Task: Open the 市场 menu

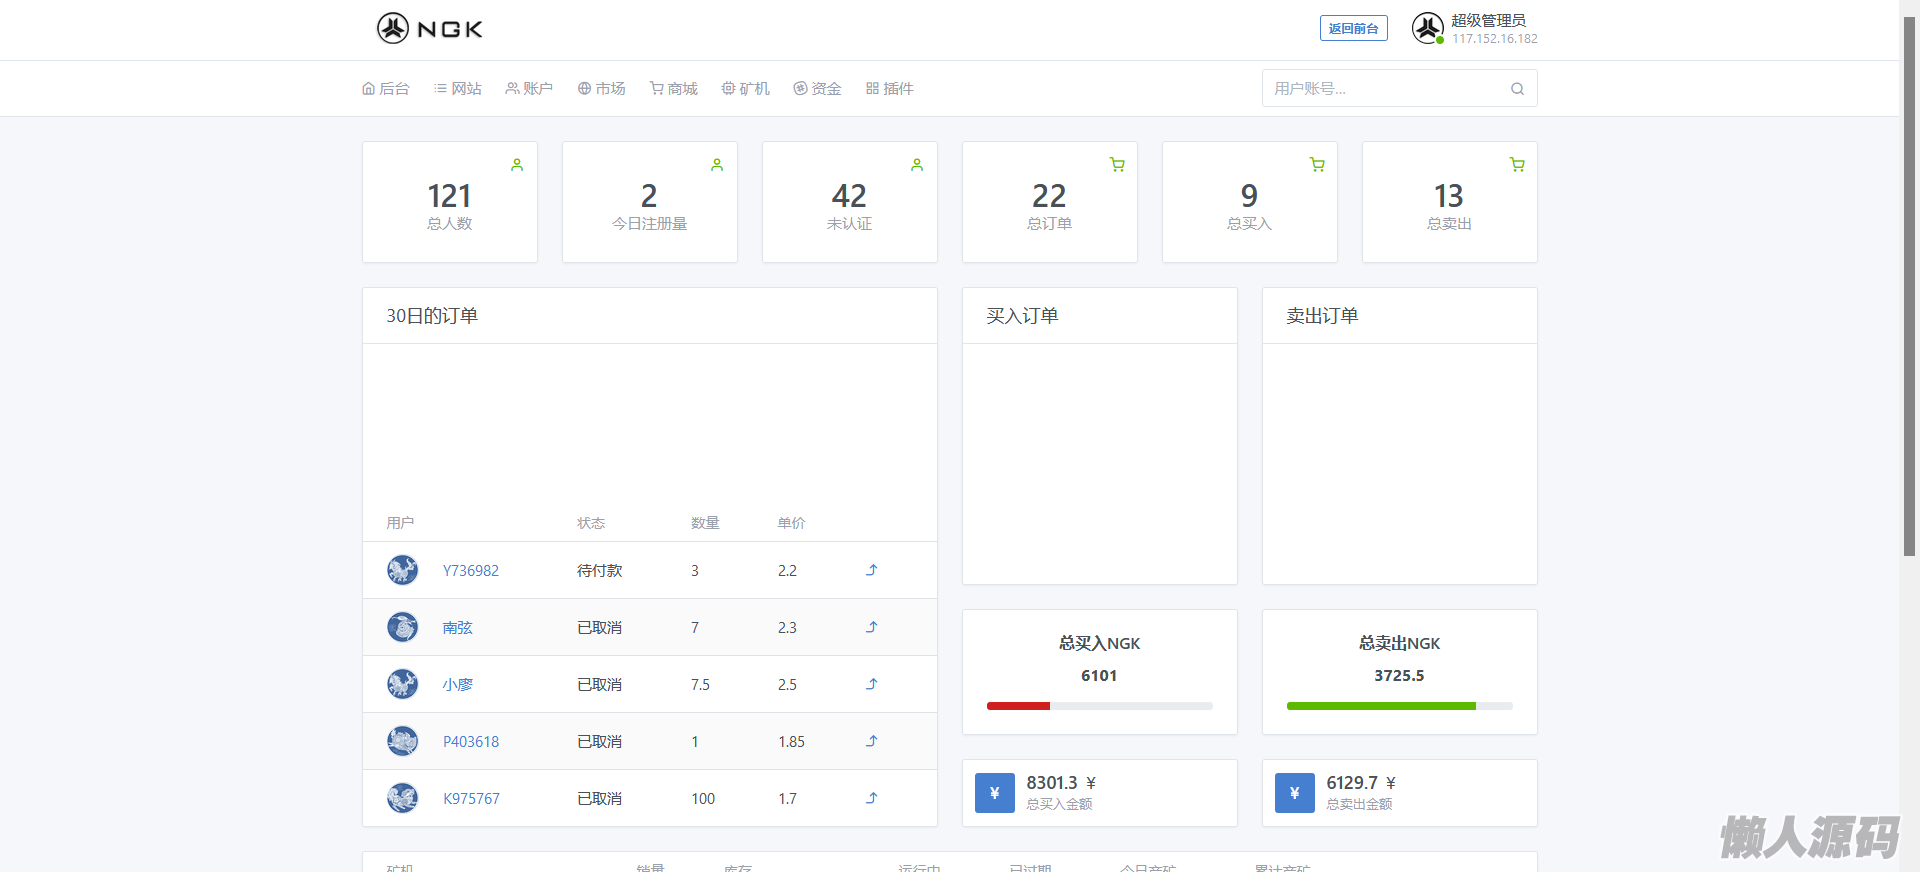Action: pyautogui.click(x=602, y=89)
